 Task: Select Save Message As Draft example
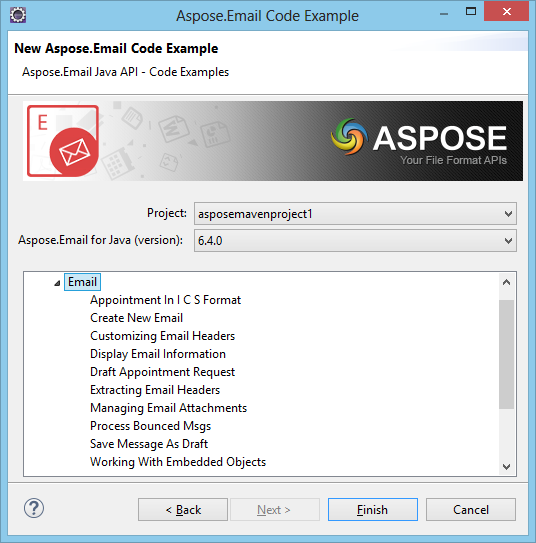point(149,444)
